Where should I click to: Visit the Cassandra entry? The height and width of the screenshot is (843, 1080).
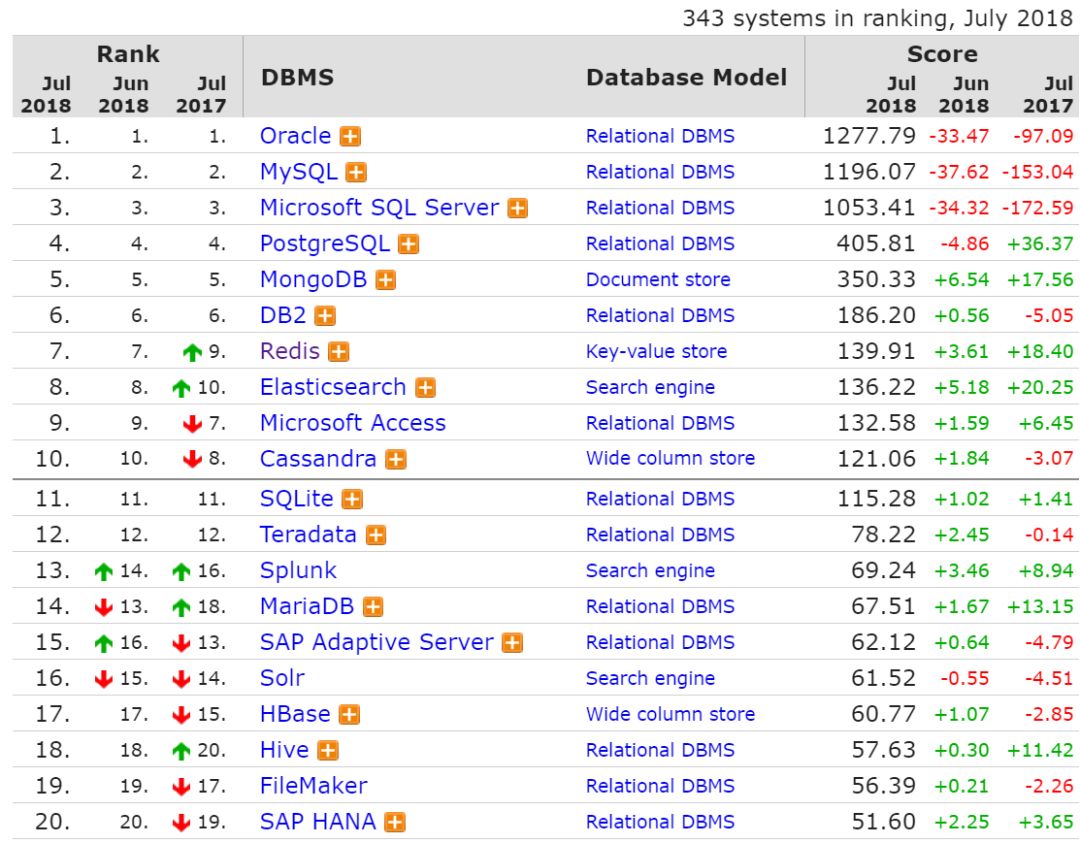pyautogui.click(x=318, y=459)
